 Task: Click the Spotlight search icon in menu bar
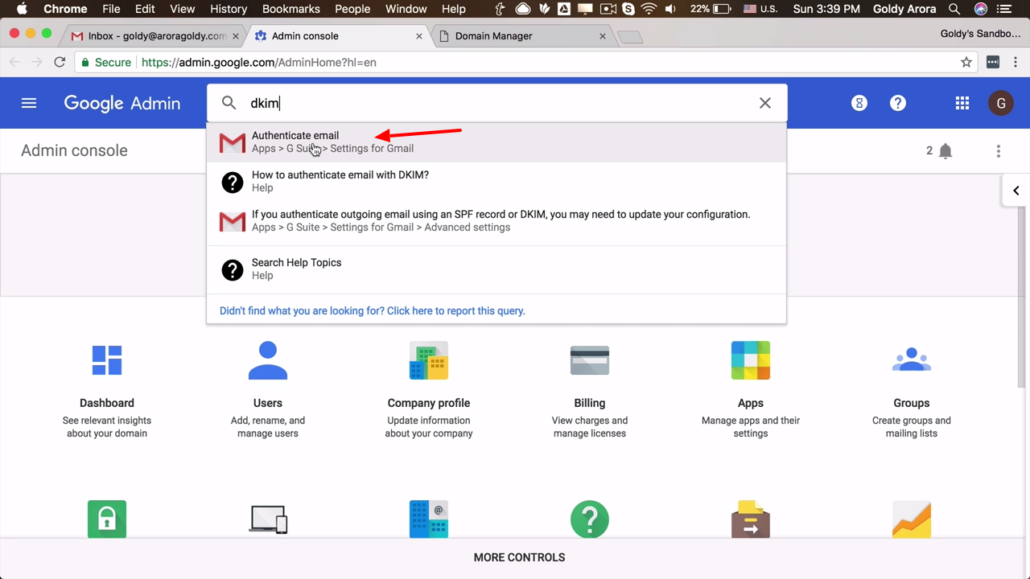pyautogui.click(x=954, y=9)
